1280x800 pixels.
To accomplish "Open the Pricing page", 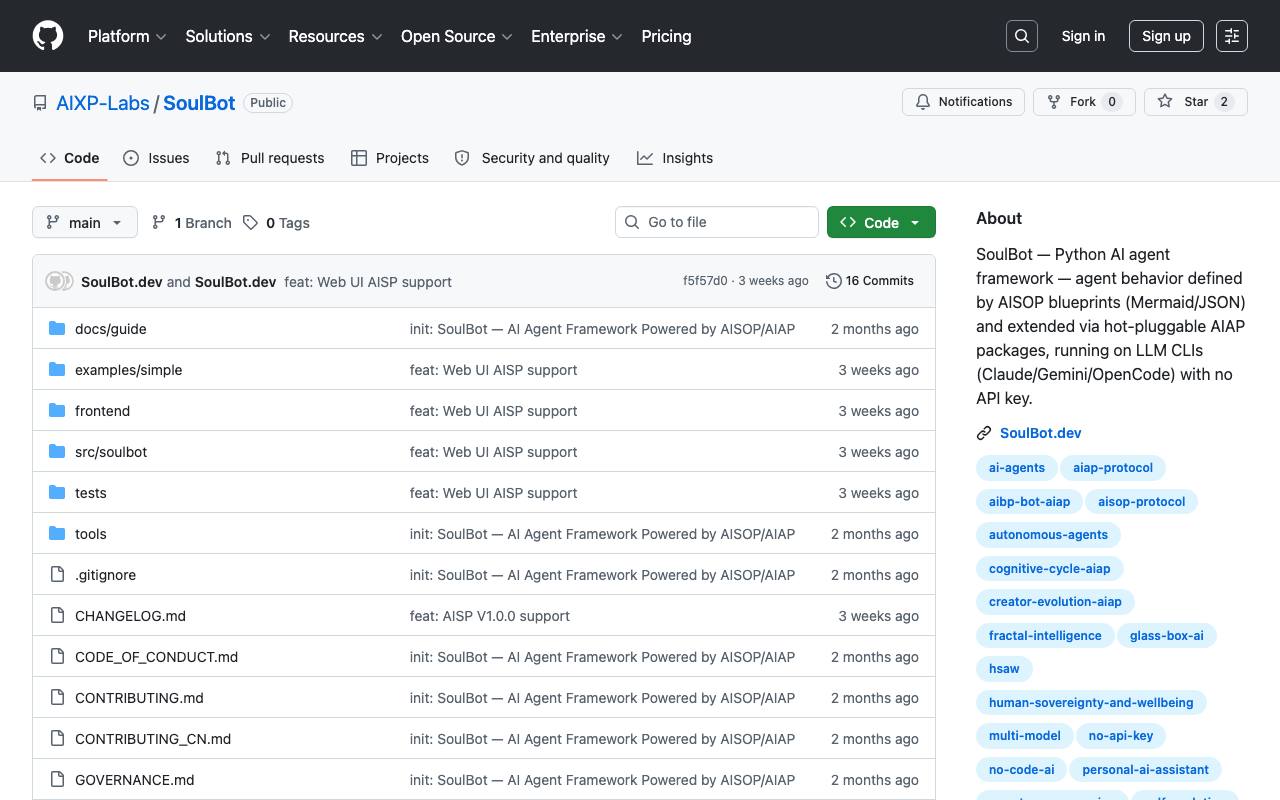I will [x=666, y=36].
